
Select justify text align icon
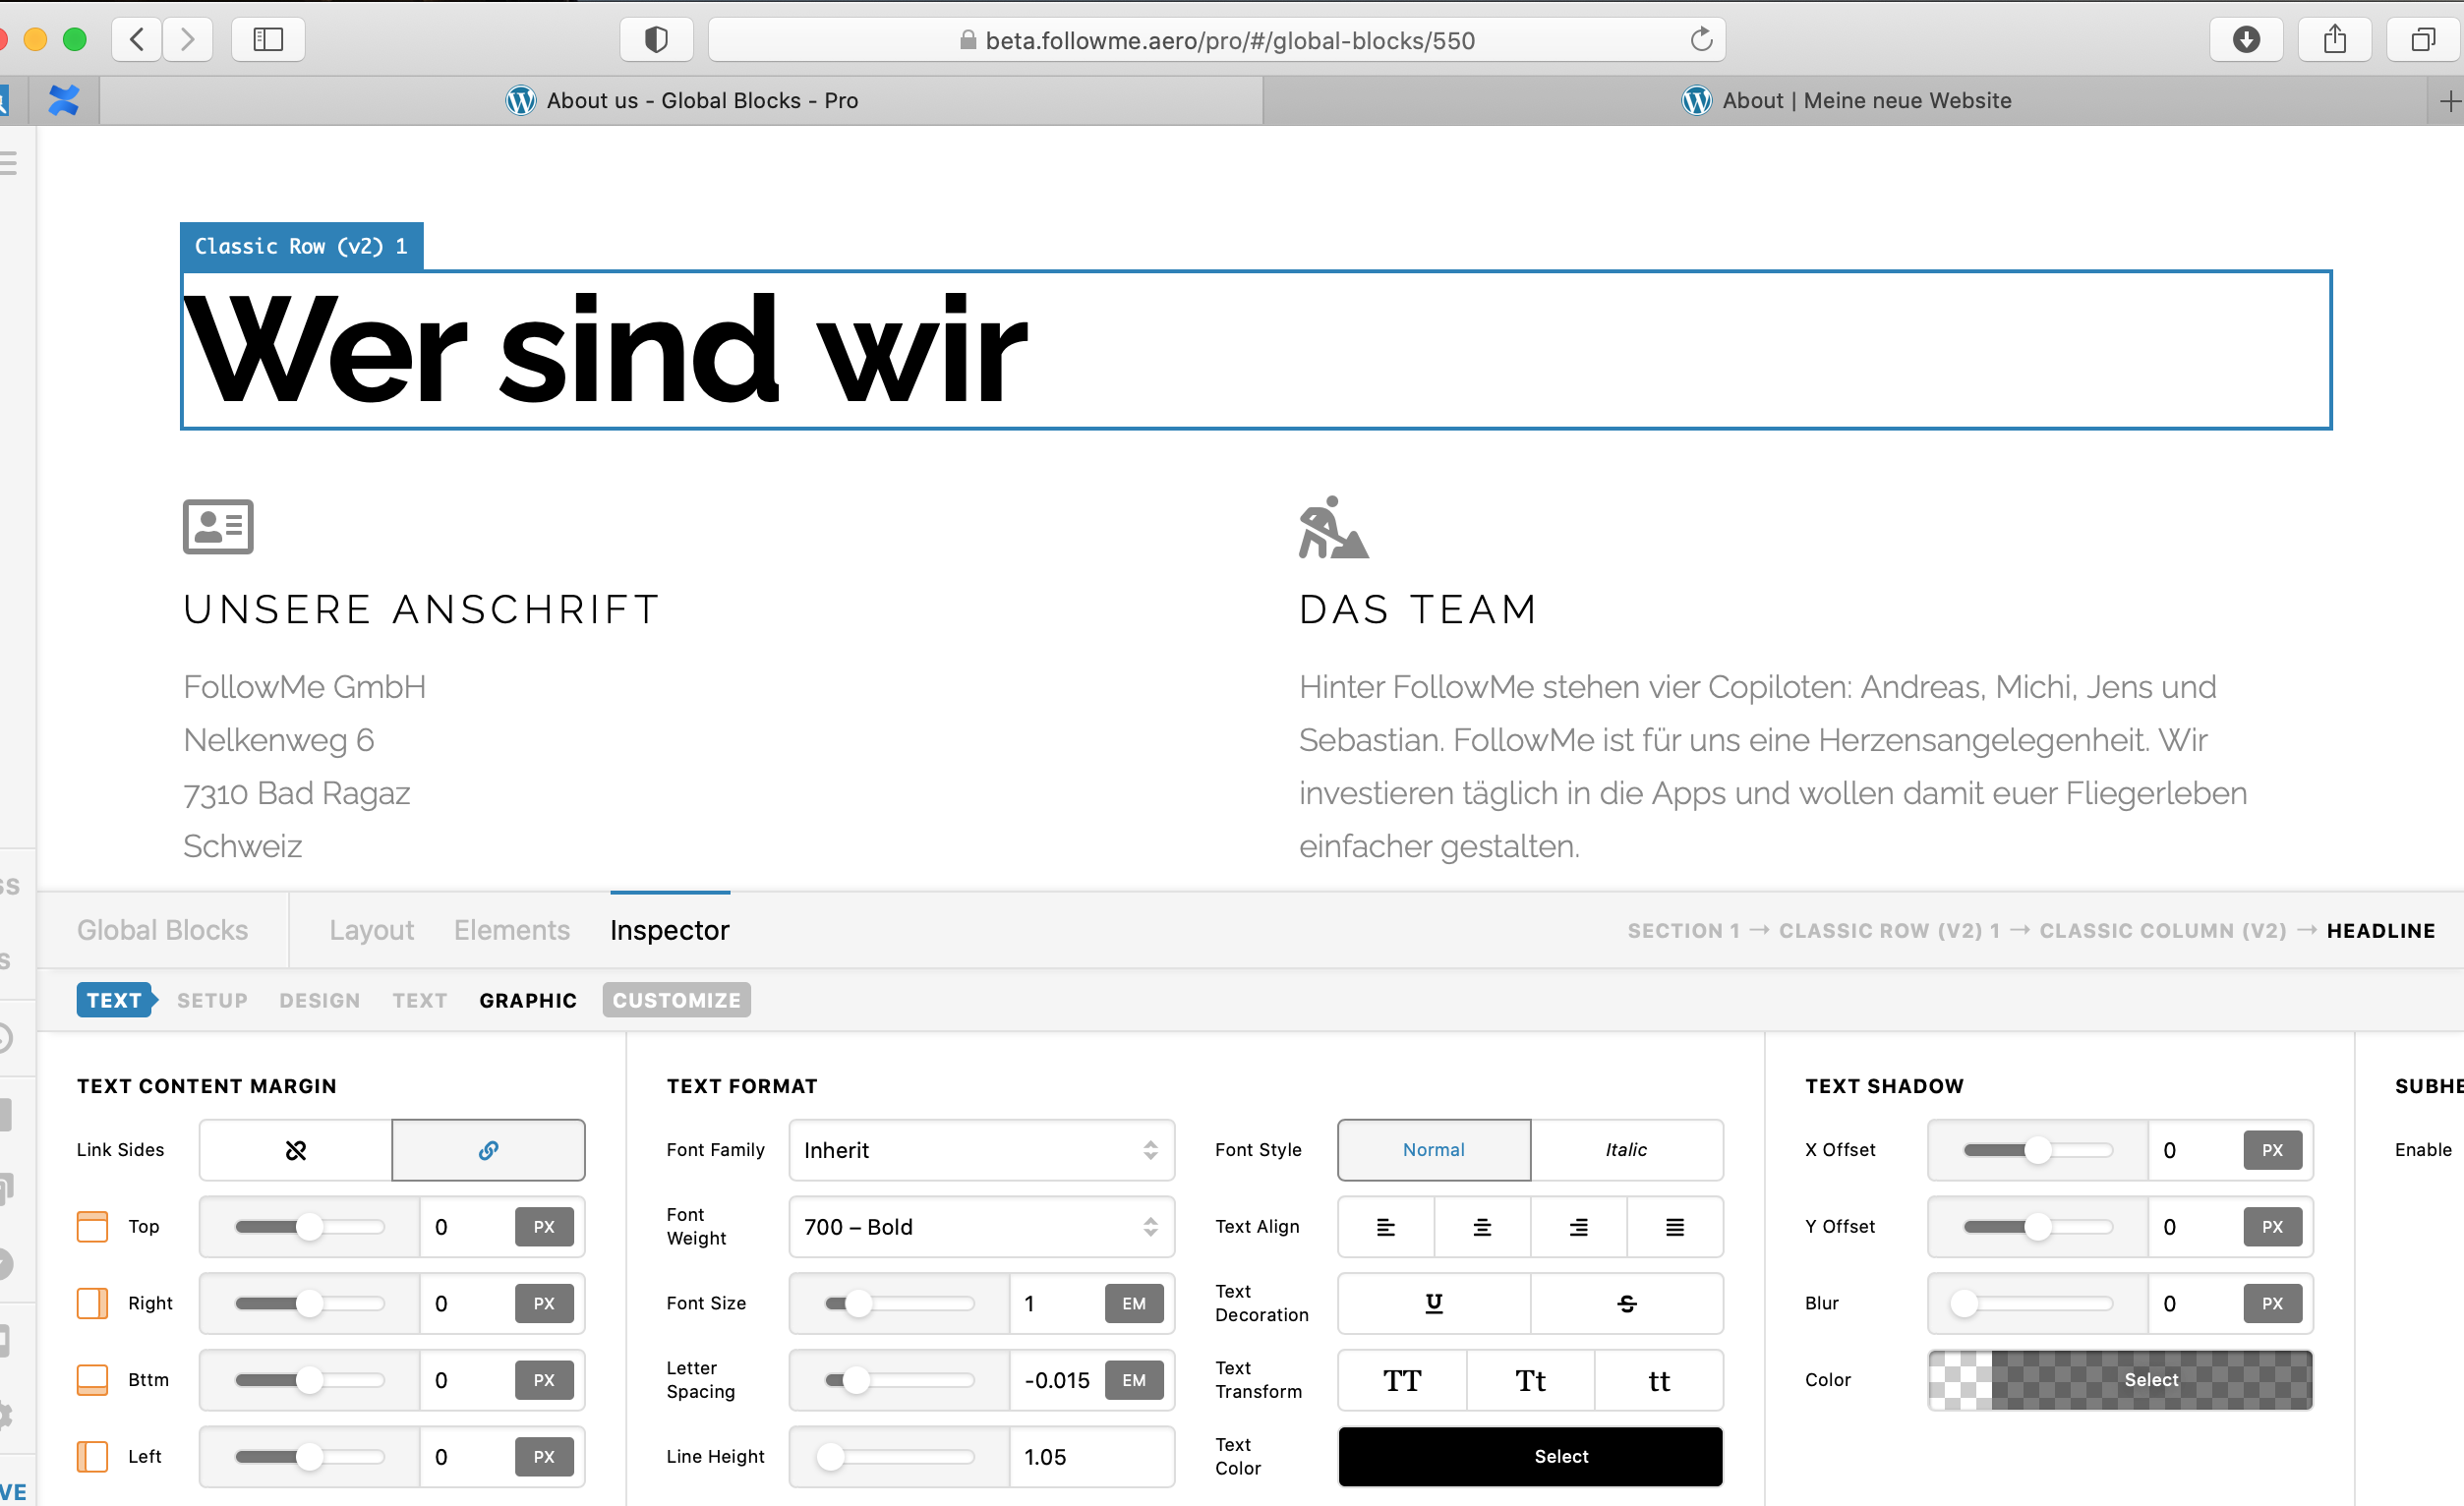point(1675,1227)
